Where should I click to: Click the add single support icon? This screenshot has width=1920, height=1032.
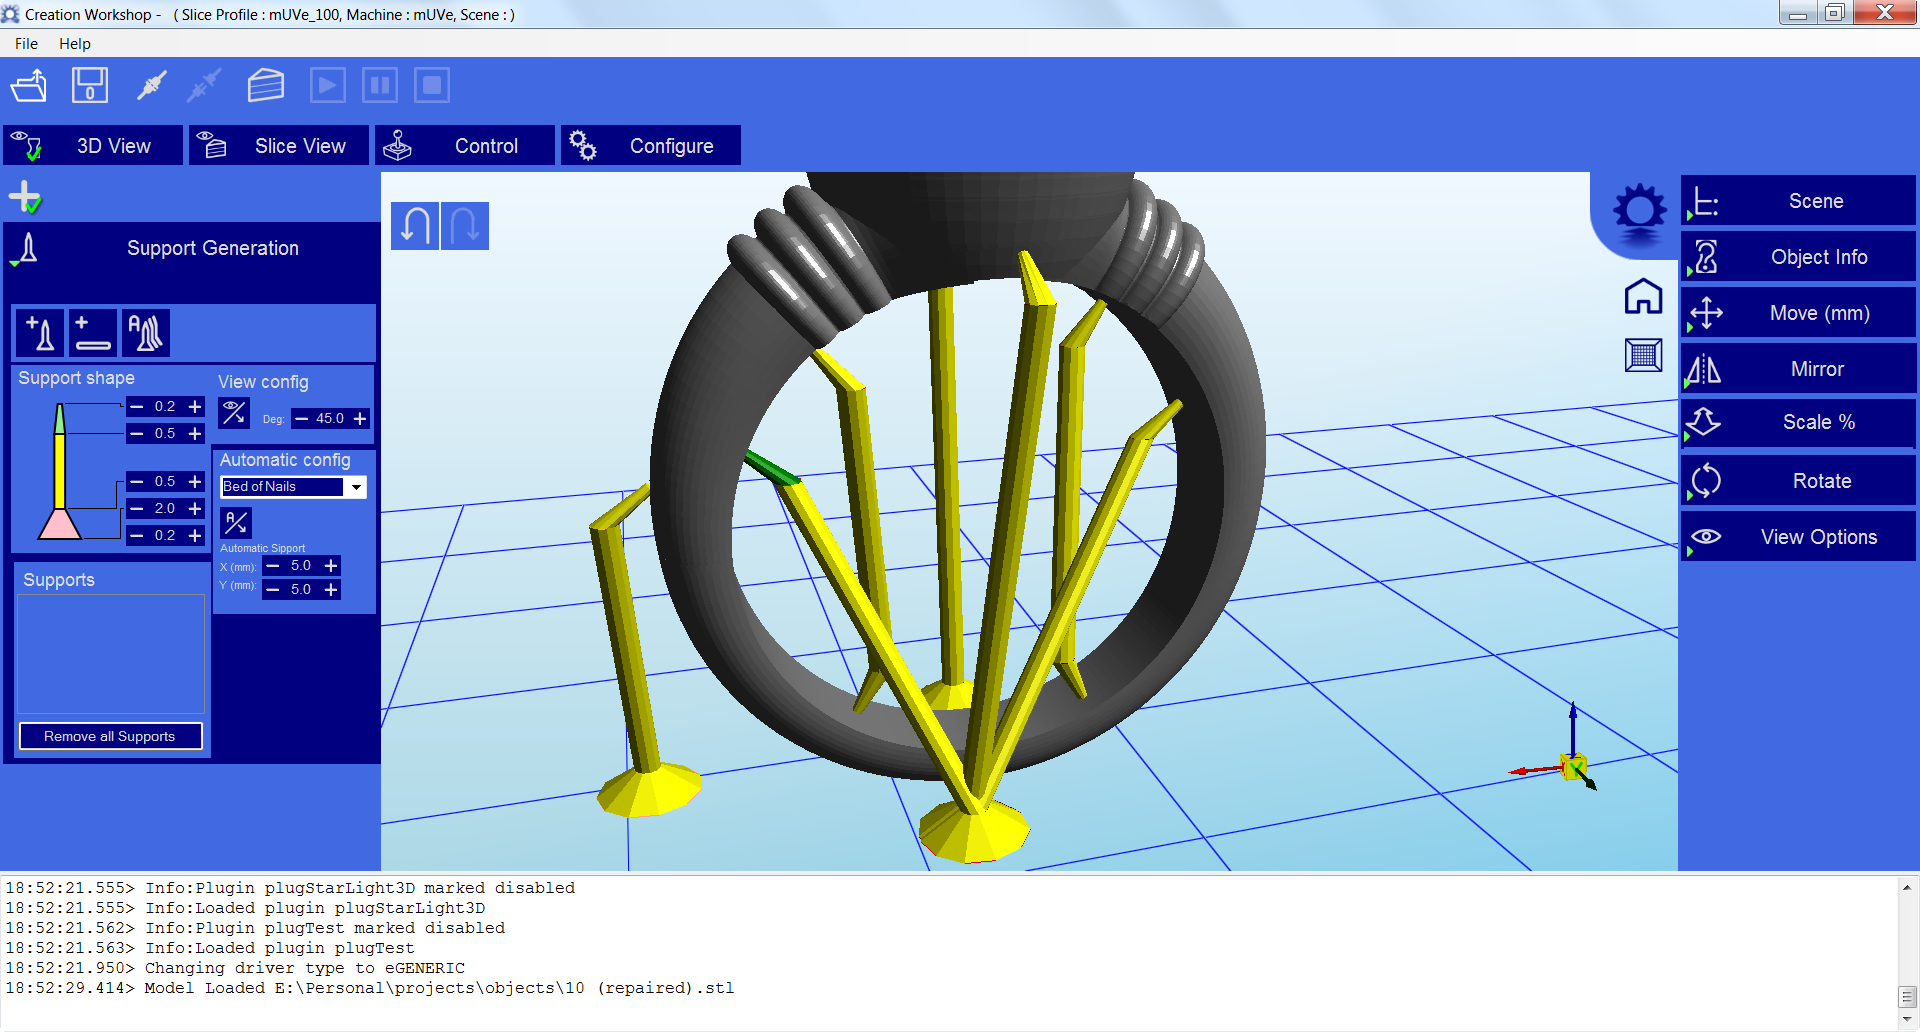[41, 333]
